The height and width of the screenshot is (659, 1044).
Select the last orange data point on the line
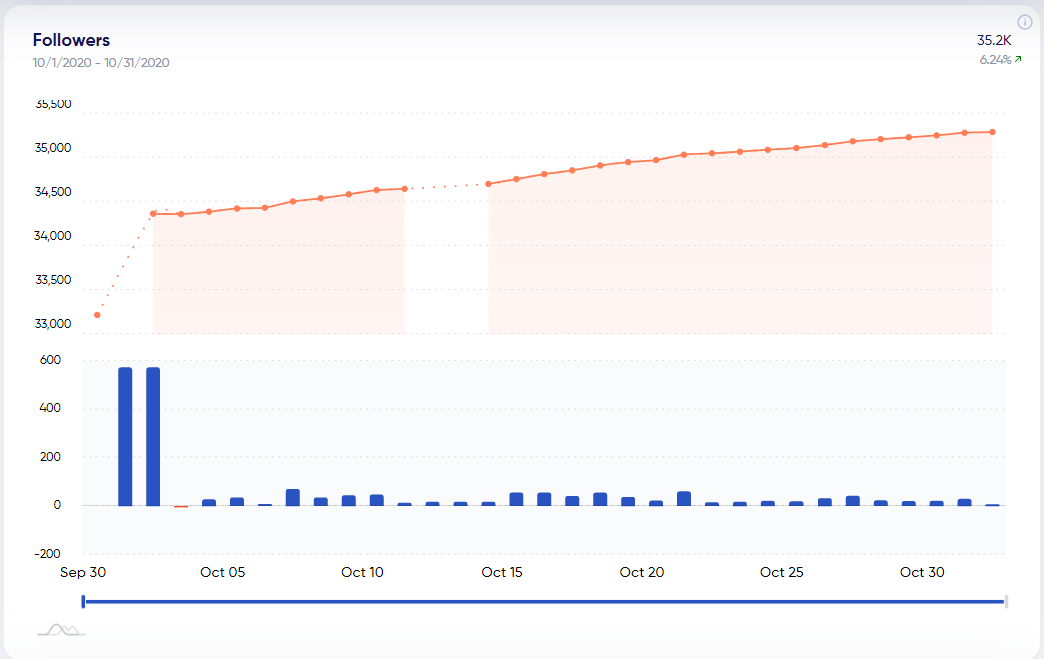coord(991,131)
